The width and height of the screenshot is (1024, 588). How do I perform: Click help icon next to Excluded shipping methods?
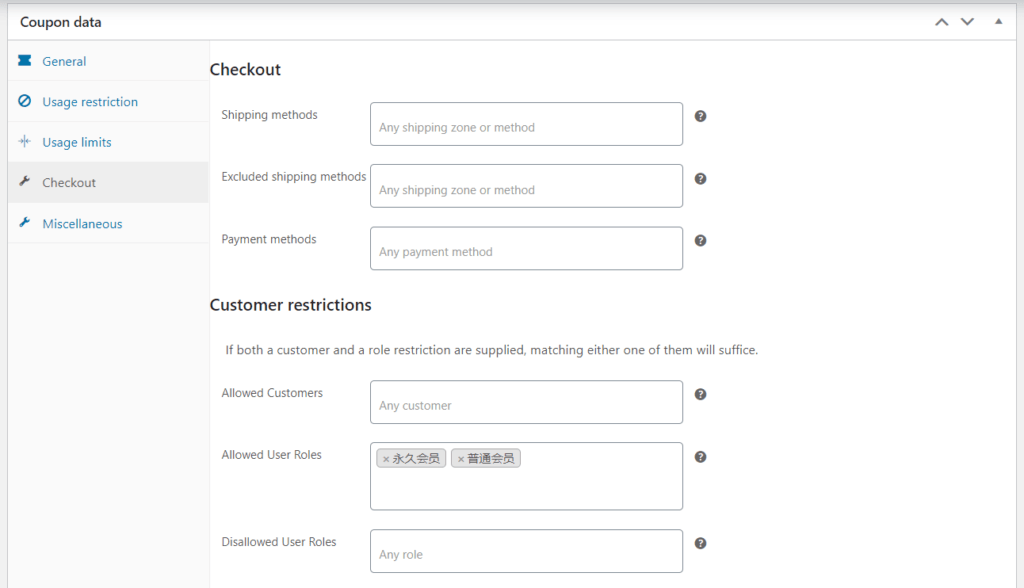[700, 178]
